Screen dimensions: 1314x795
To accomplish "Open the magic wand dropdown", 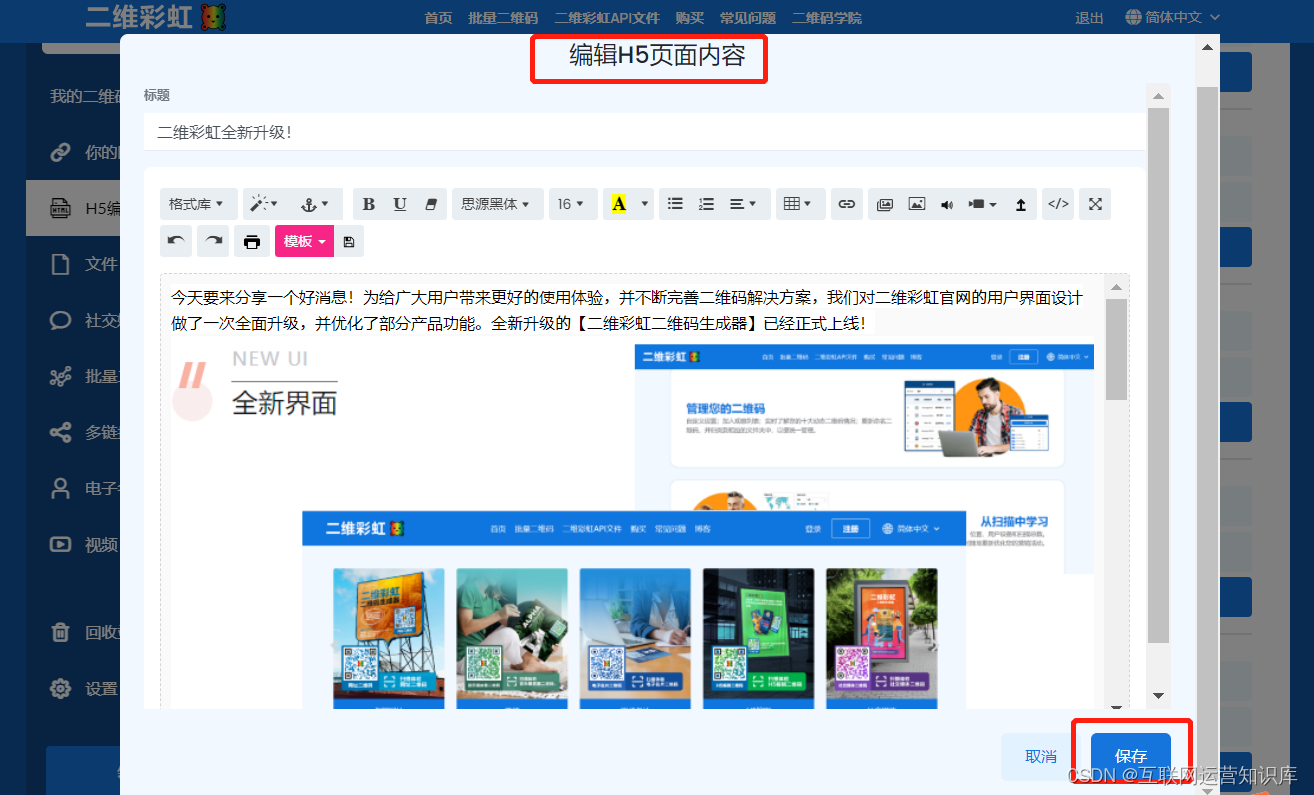I will 264,204.
